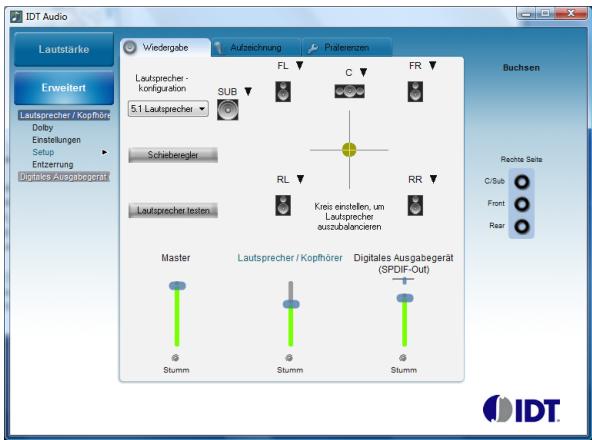Viewport: 592px width, 440px height.
Task: Click the Erweitert button
Action: pyautogui.click(x=64, y=88)
